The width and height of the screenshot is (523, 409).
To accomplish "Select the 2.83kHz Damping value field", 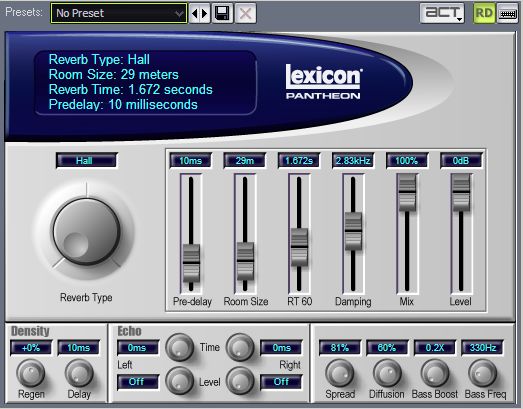I will tap(353, 160).
